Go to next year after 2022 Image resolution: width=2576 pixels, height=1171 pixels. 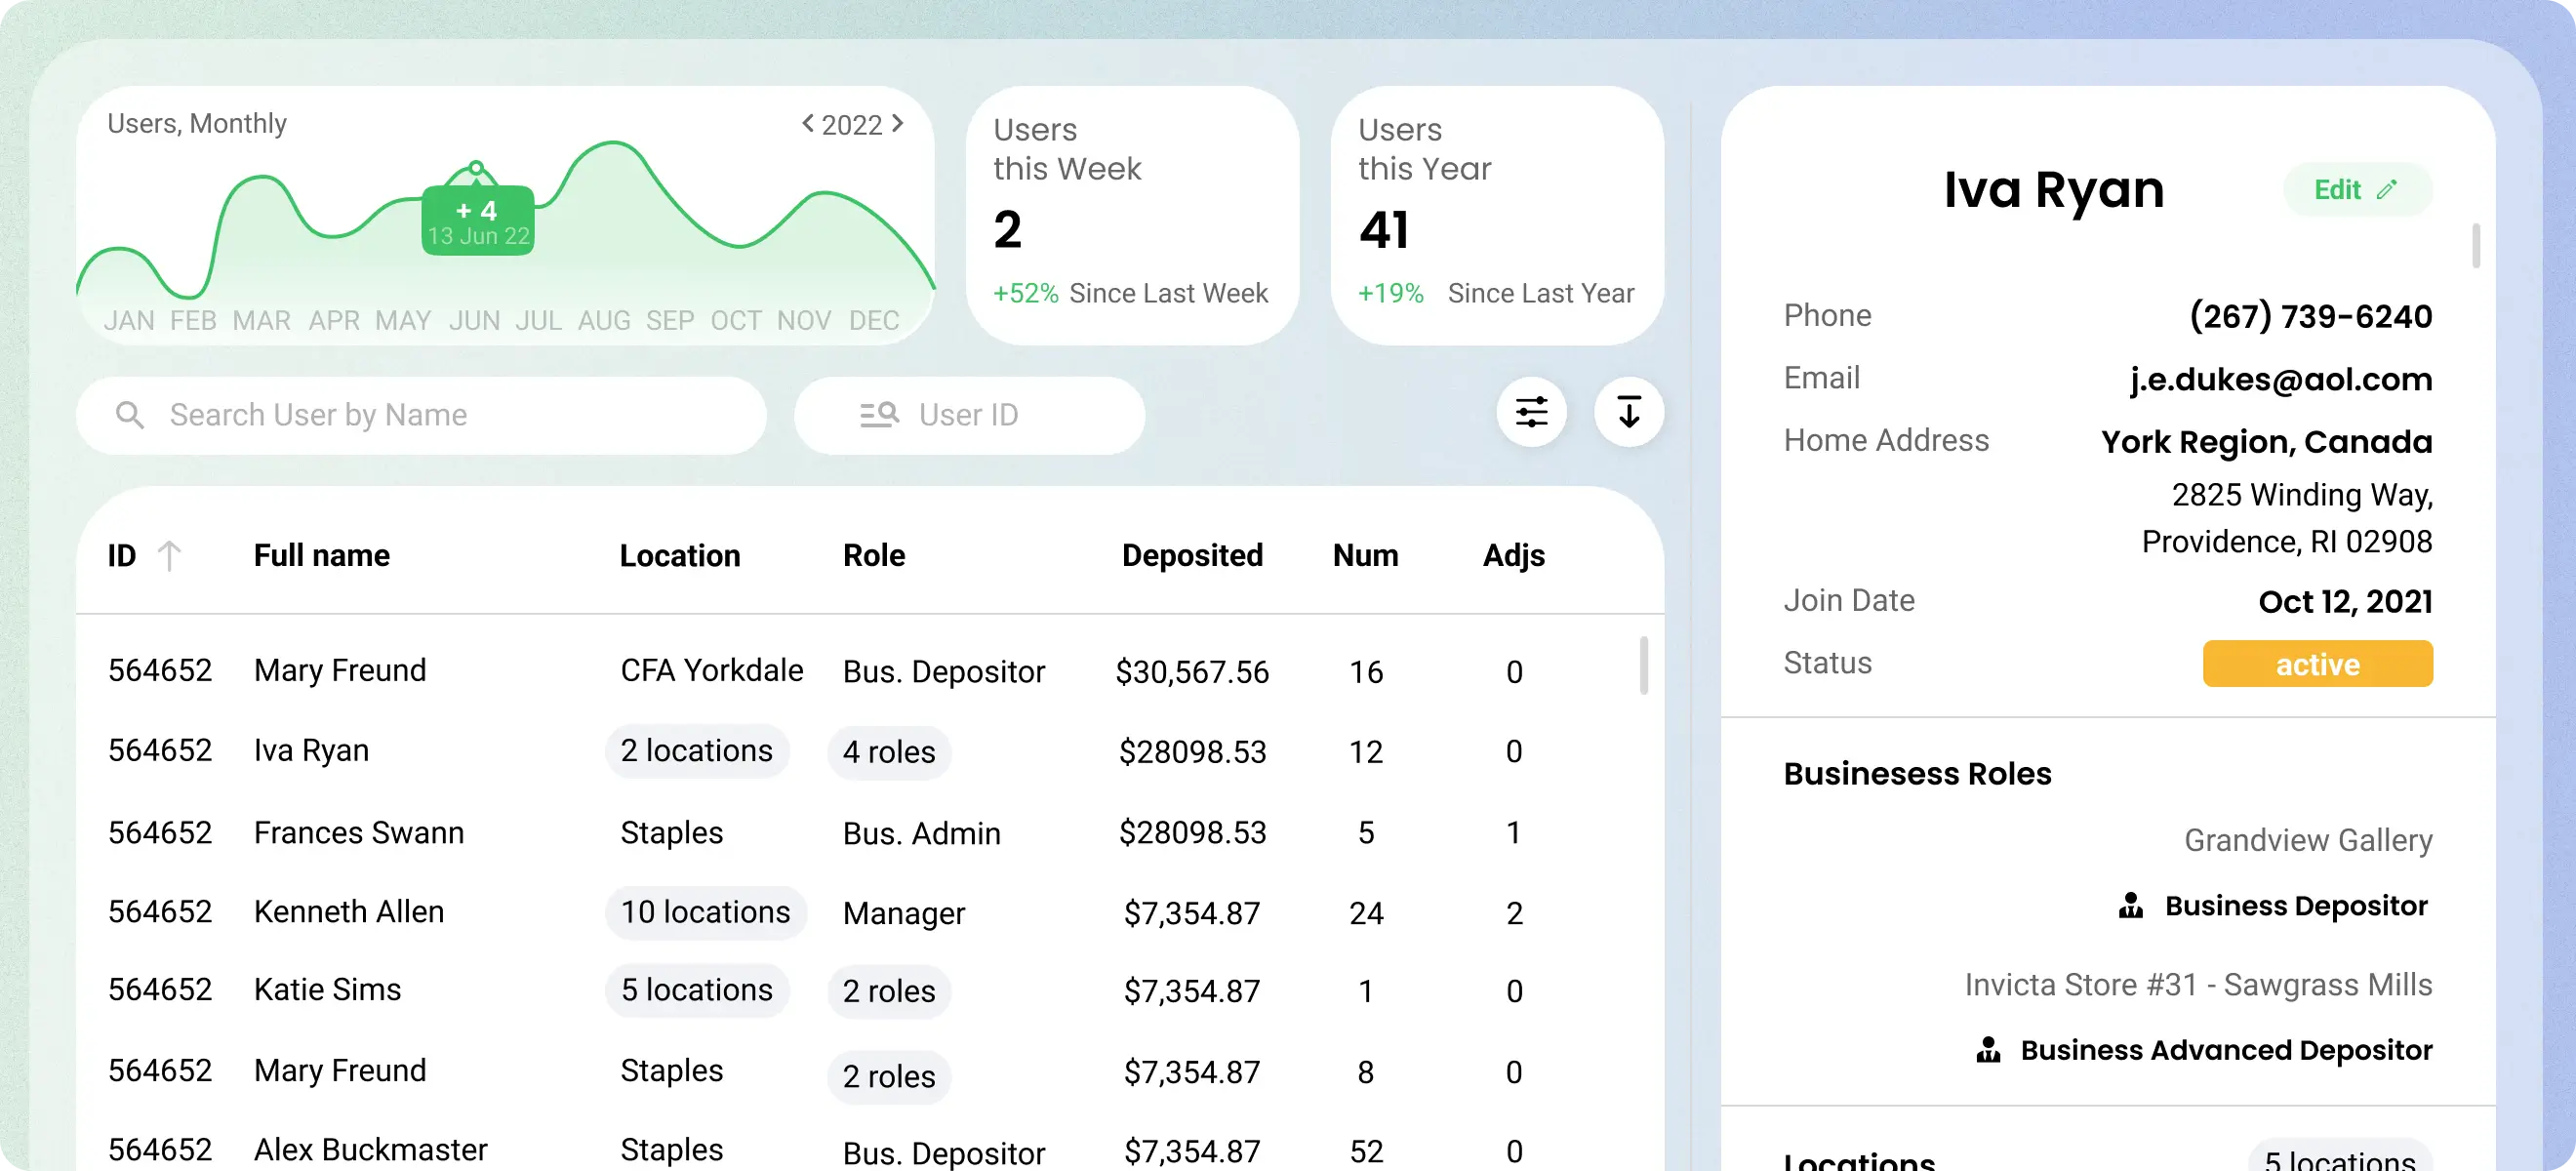897,123
